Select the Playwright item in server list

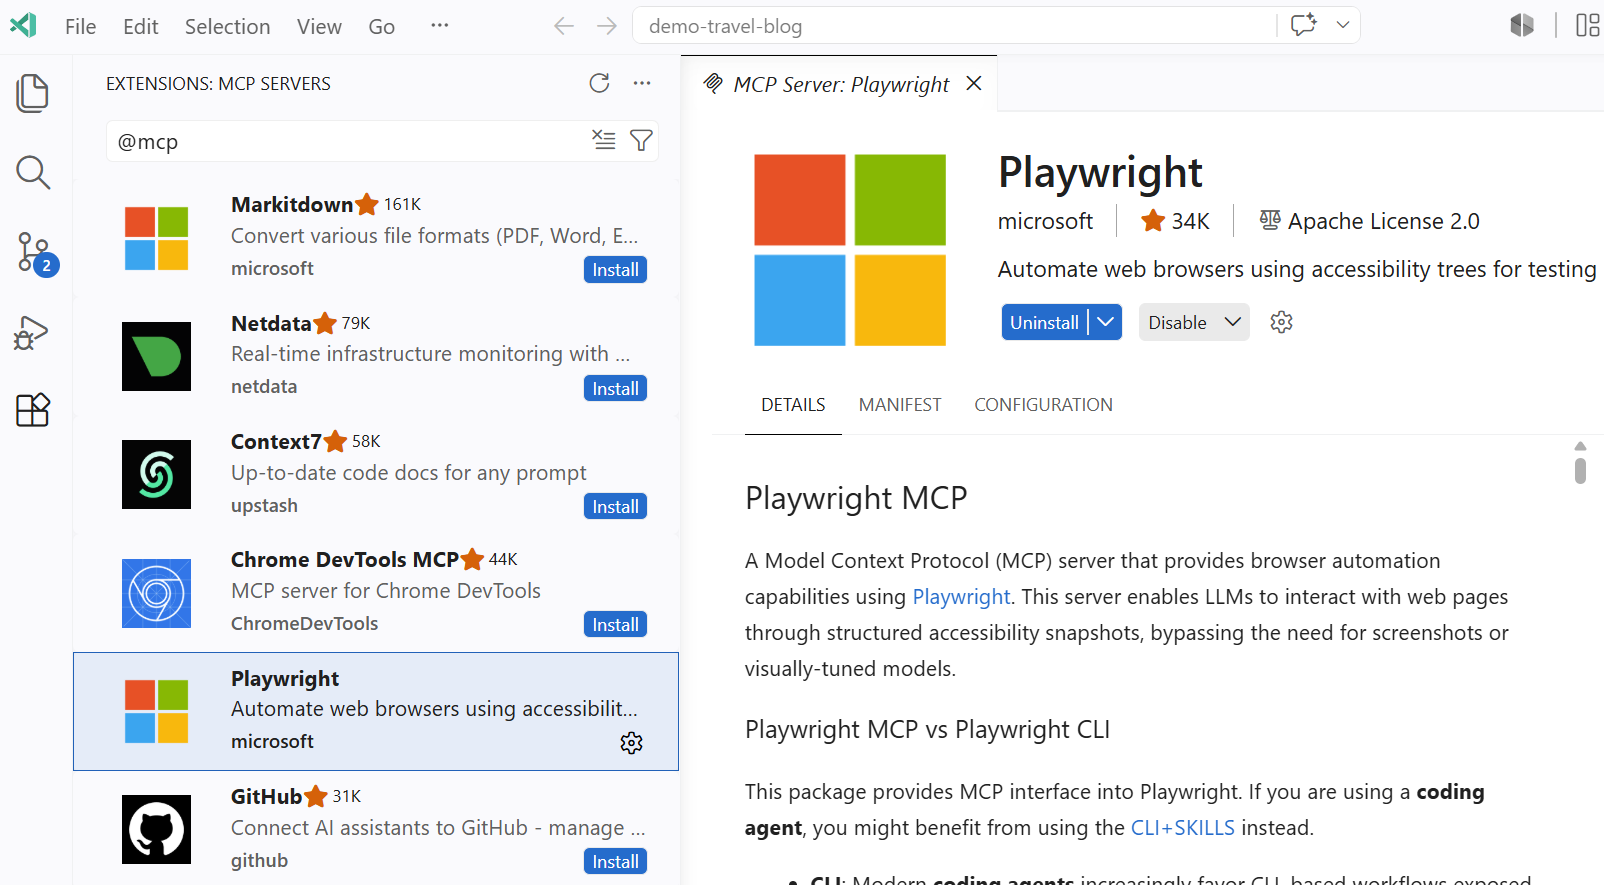pos(376,711)
